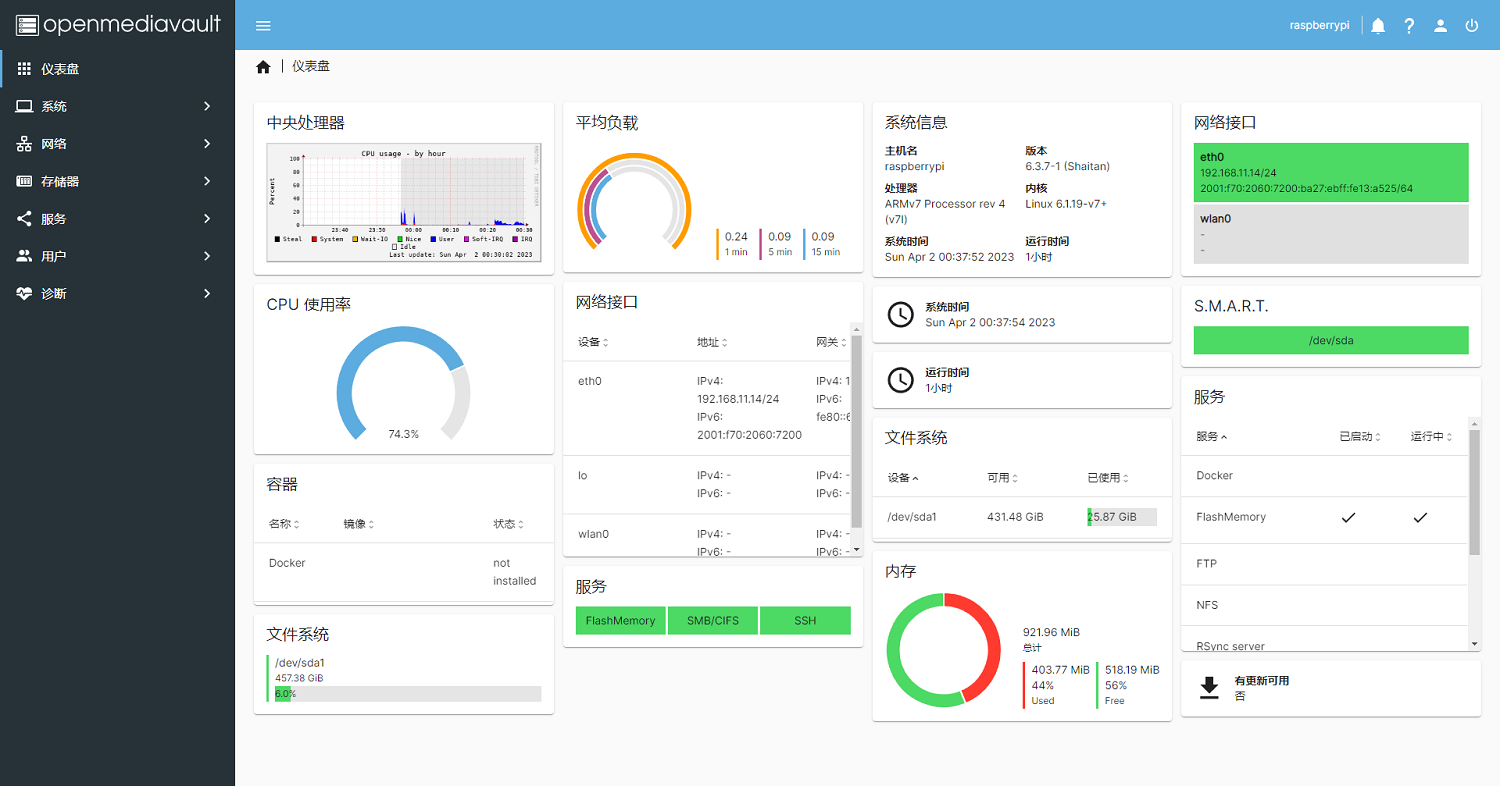This screenshot has width=1500, height=786.
Task: Click the 诊断 heartbeat icon in sidebar
Action: click(x=24, y=294)
